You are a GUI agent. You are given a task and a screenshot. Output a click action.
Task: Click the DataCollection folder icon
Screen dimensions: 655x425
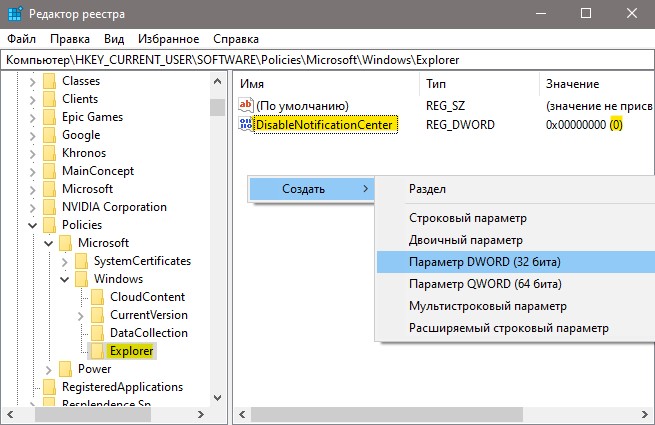pos(97,333)
